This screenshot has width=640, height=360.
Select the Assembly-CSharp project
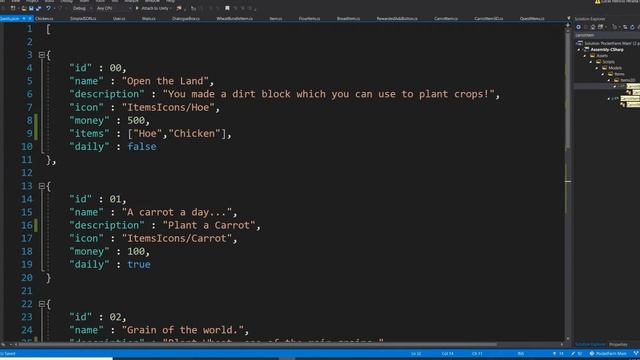pos(607,50)
